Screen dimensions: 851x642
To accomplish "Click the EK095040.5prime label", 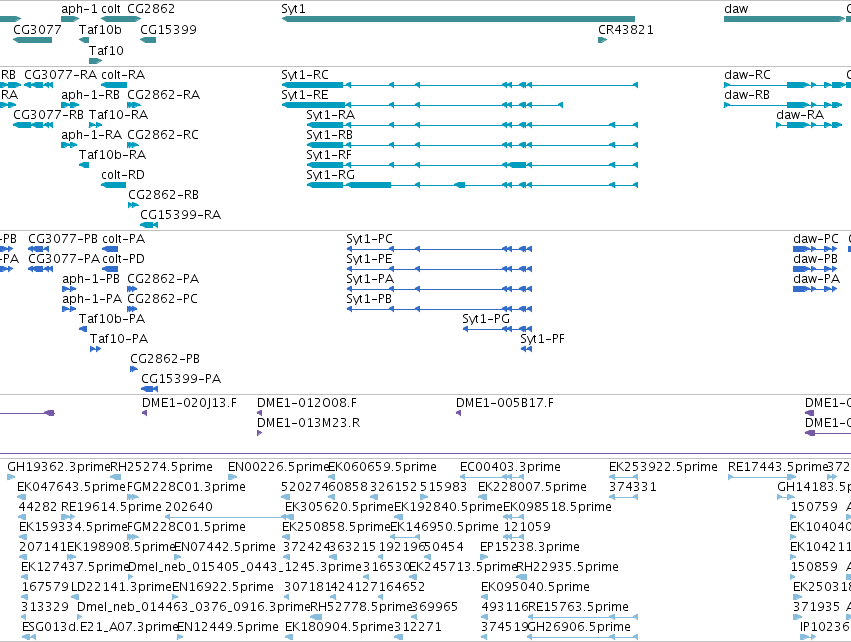I will 535,587.
